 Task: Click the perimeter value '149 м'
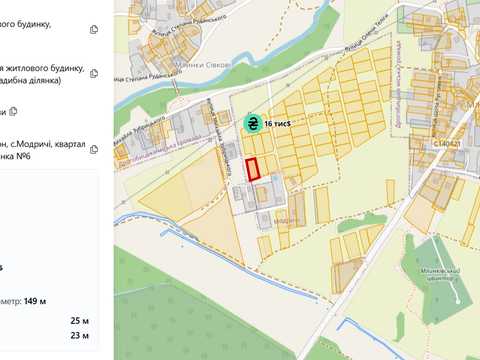[35, 301]
